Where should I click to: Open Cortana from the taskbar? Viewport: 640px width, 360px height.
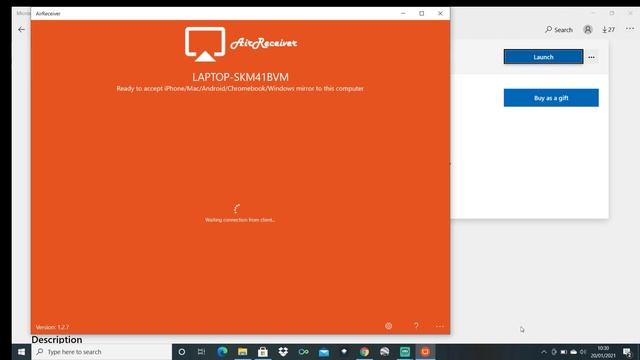[182, 352]
